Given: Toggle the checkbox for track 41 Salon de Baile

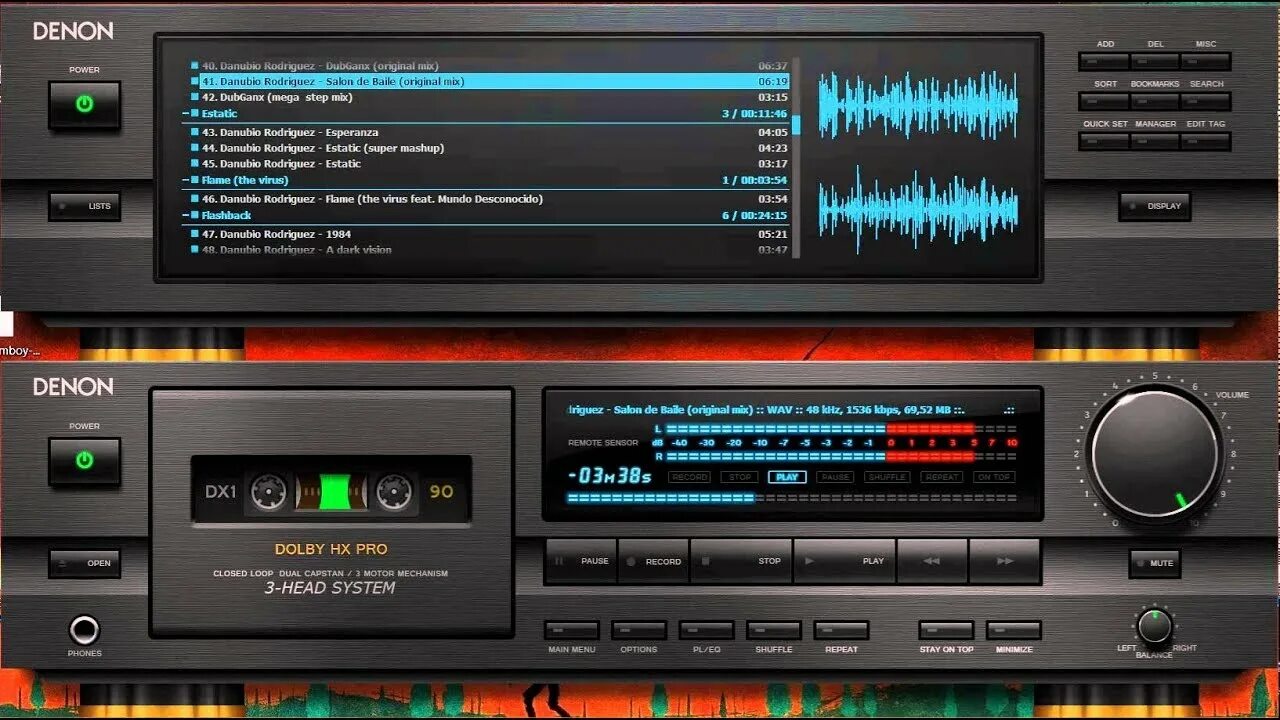Looking at the screenshot, I should 195,81.
